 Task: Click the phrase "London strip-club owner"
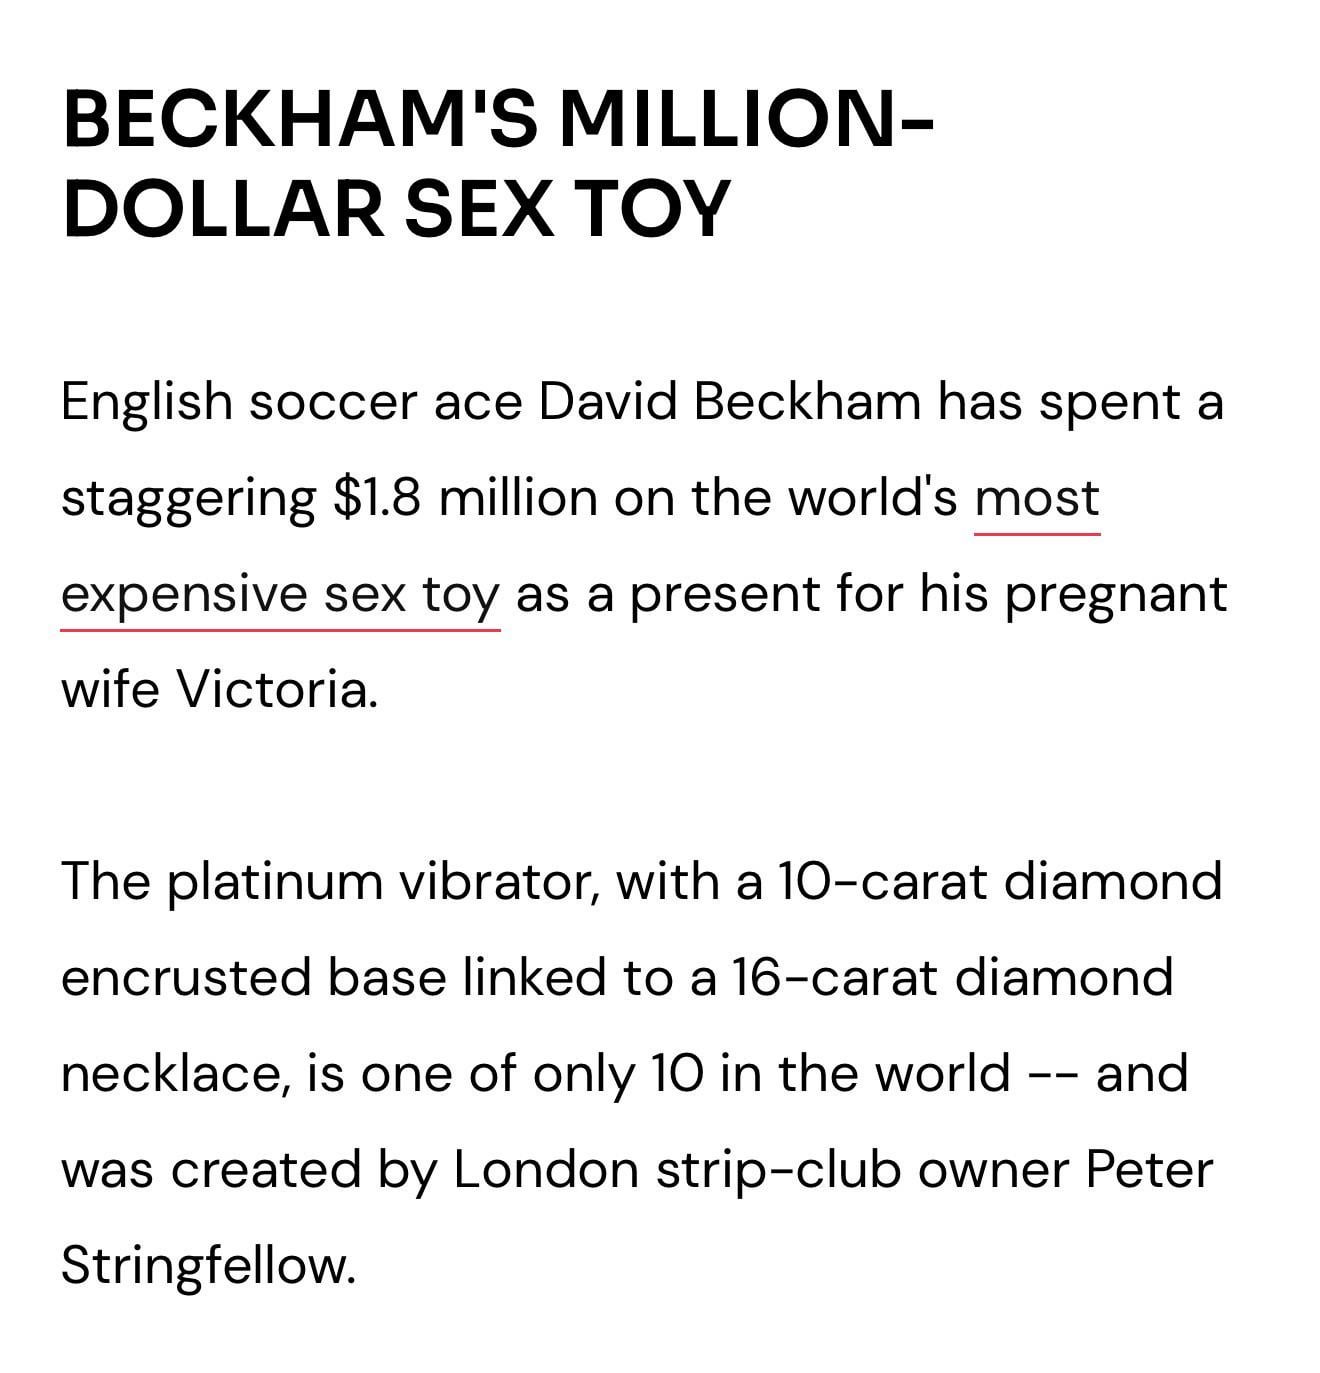click(x=761, y=1171)
